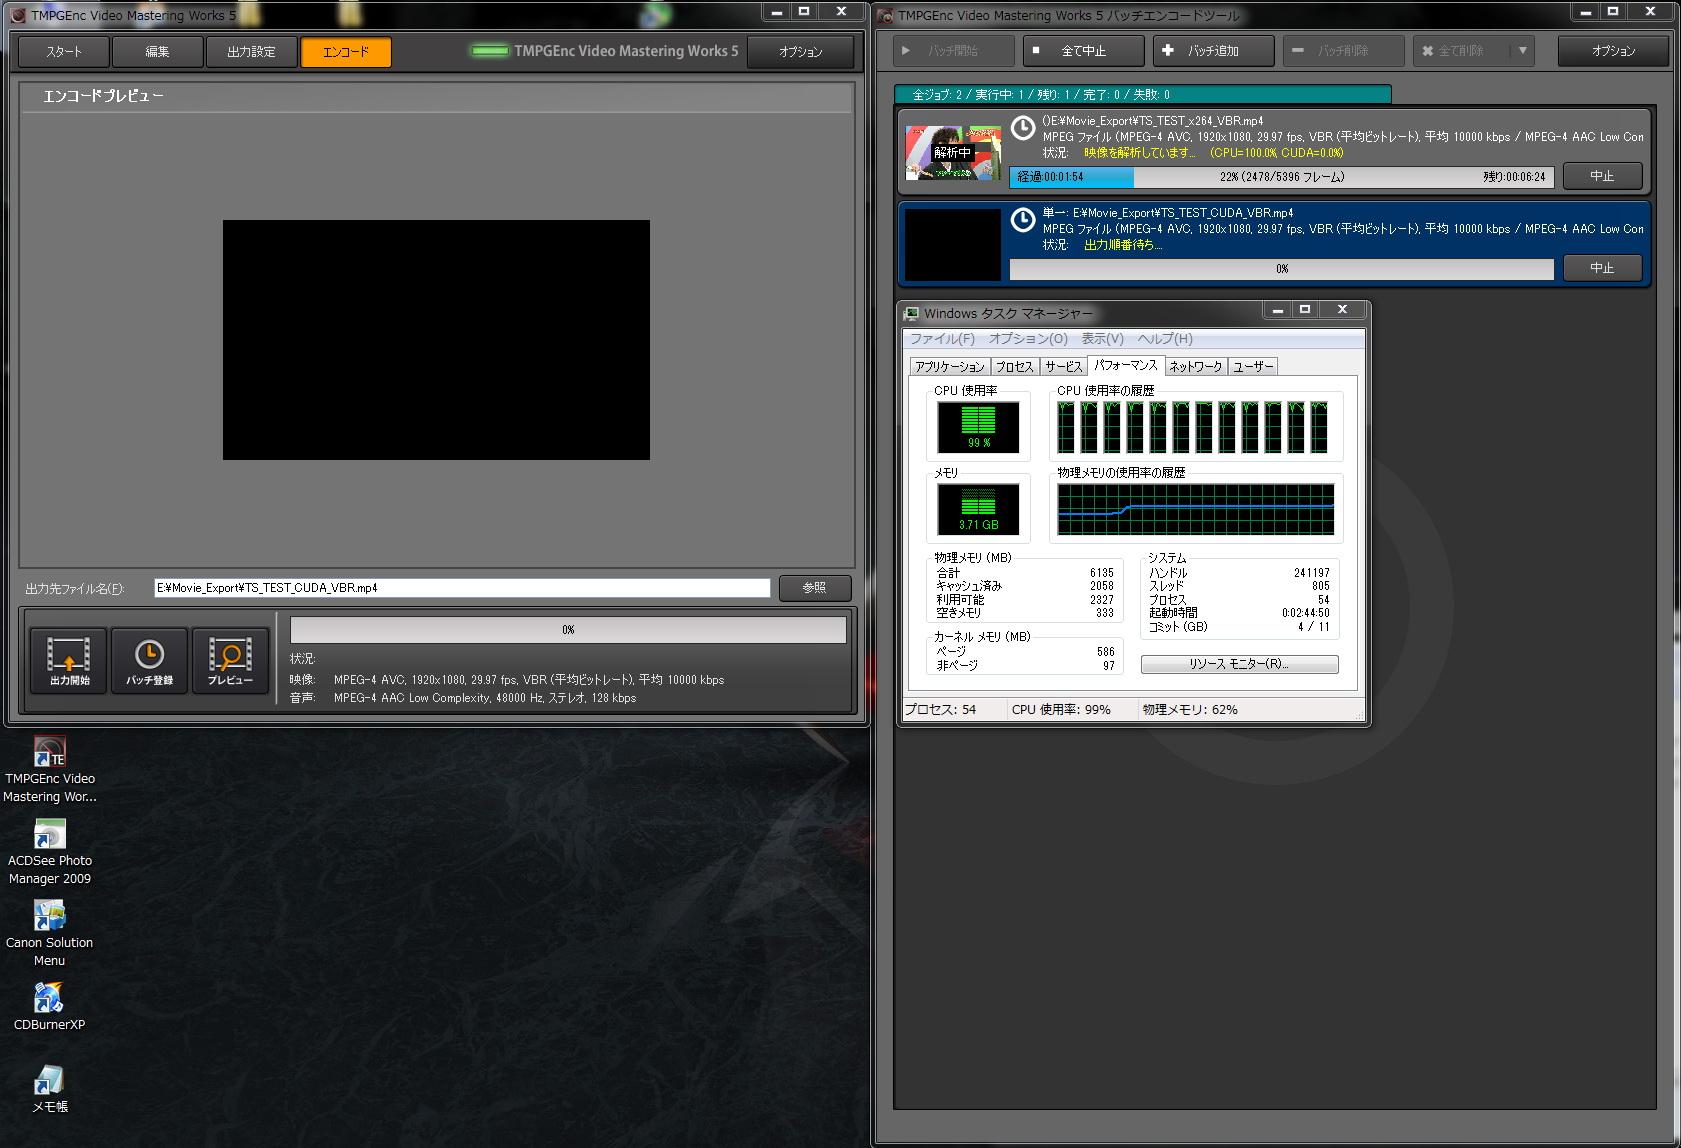The image size is (1681, 1148).
Task: Switch to アプリケーション tab in Task Manager
Action: click(950, 367)
